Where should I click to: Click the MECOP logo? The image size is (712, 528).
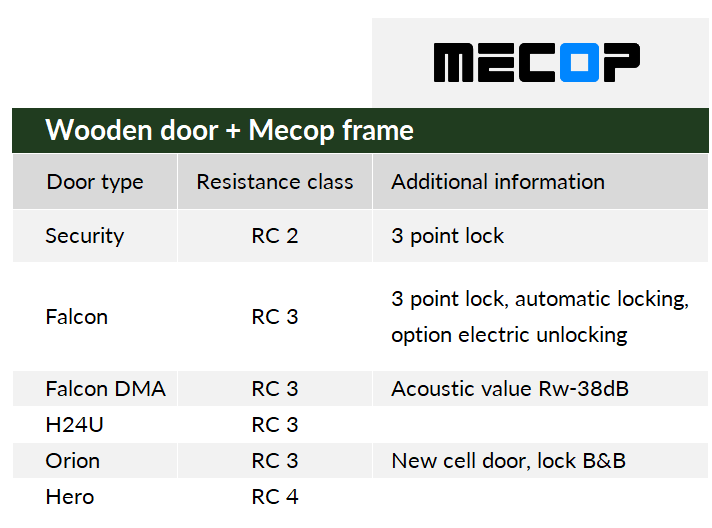pyautogui.click(x=537, y=63)
